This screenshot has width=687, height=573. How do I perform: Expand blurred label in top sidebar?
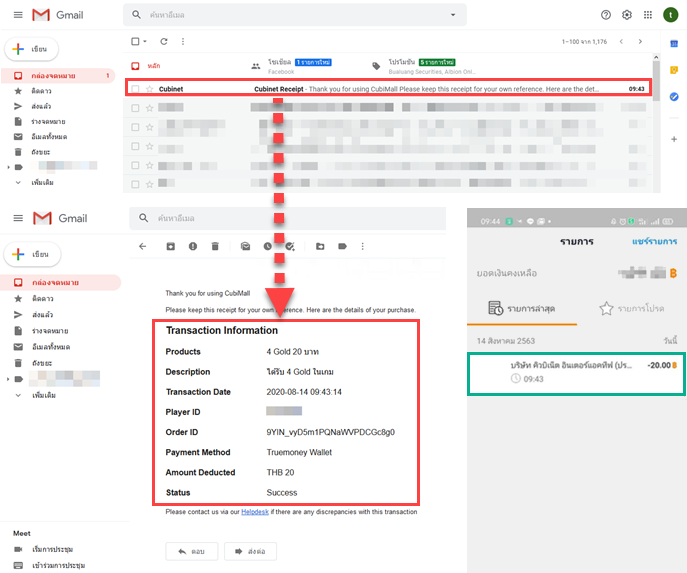(8, 167)
